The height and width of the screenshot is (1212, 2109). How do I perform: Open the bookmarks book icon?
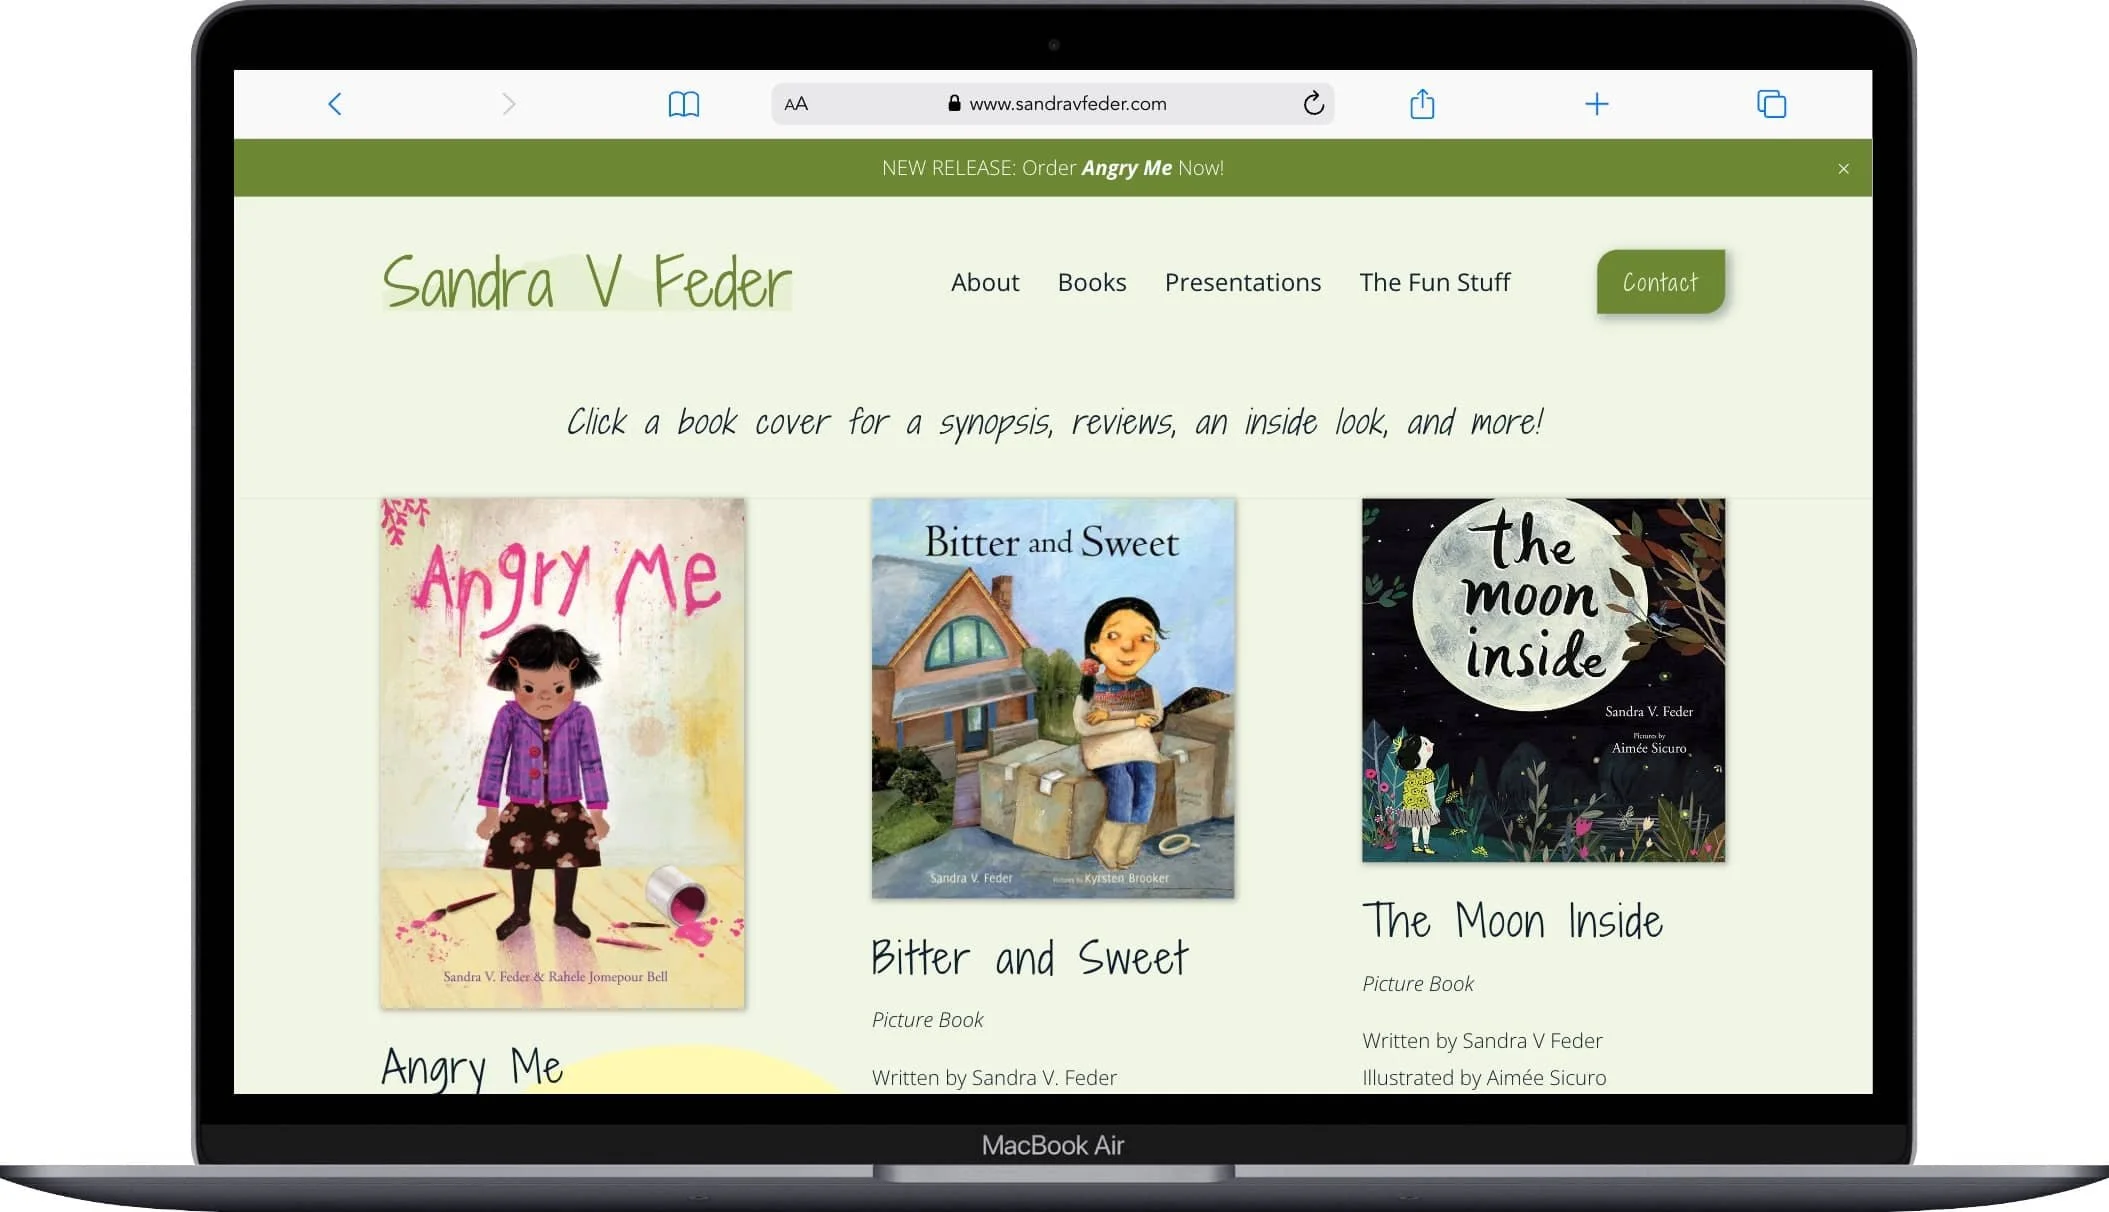[684, 104]
